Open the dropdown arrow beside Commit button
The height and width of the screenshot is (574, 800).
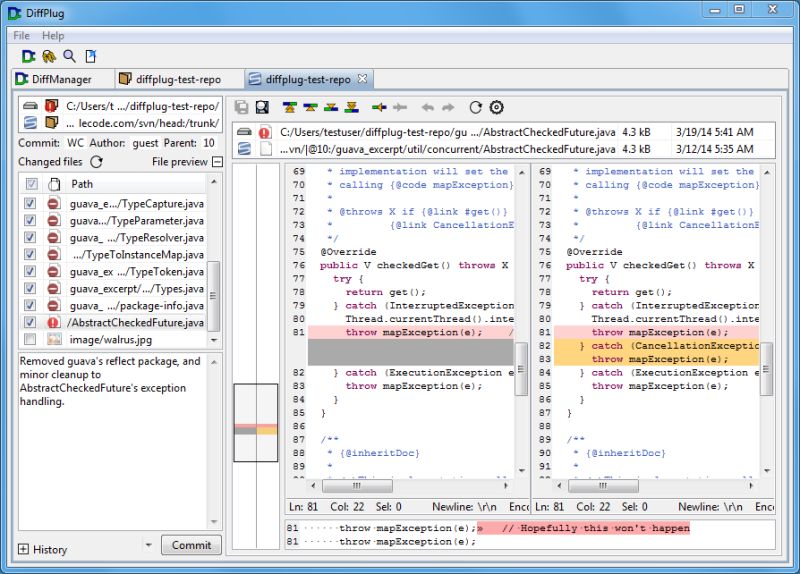click(148, 545)
